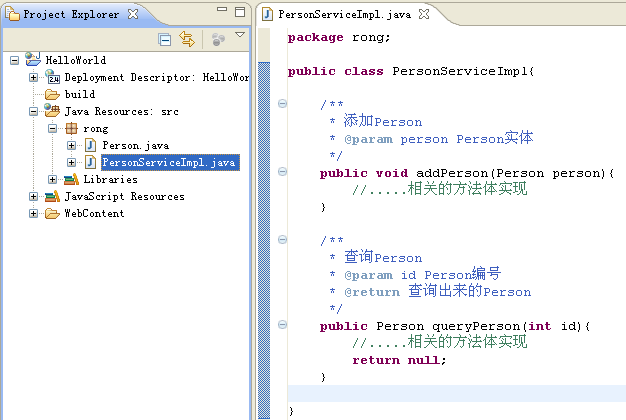The height and width of the screenshot is (420, 626).
Task: Toggle Link with Editor arrows icon
Action: click(187, 39)
